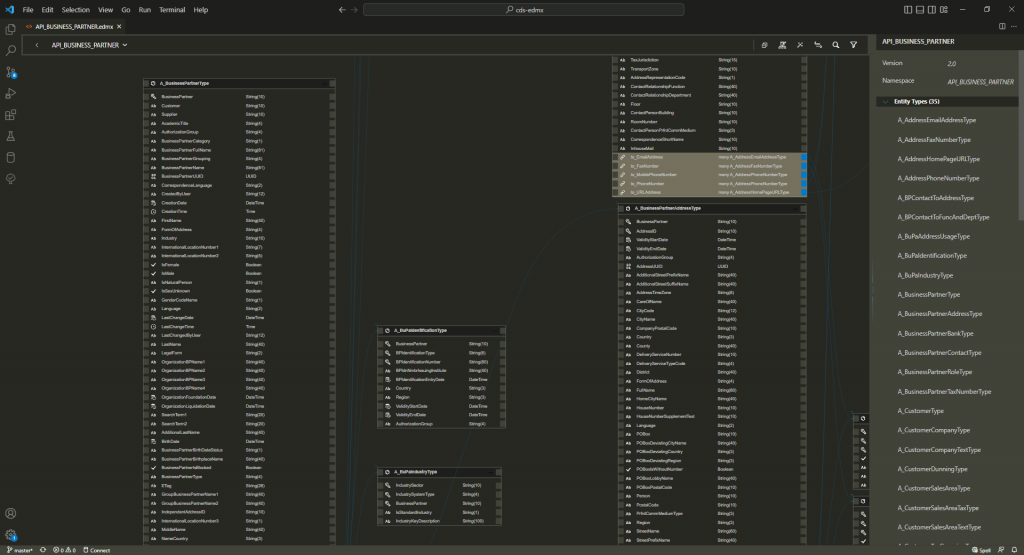Click the Synchronize Changes status bar icon
Screen dimensions: 1024x555
point(43,550)
